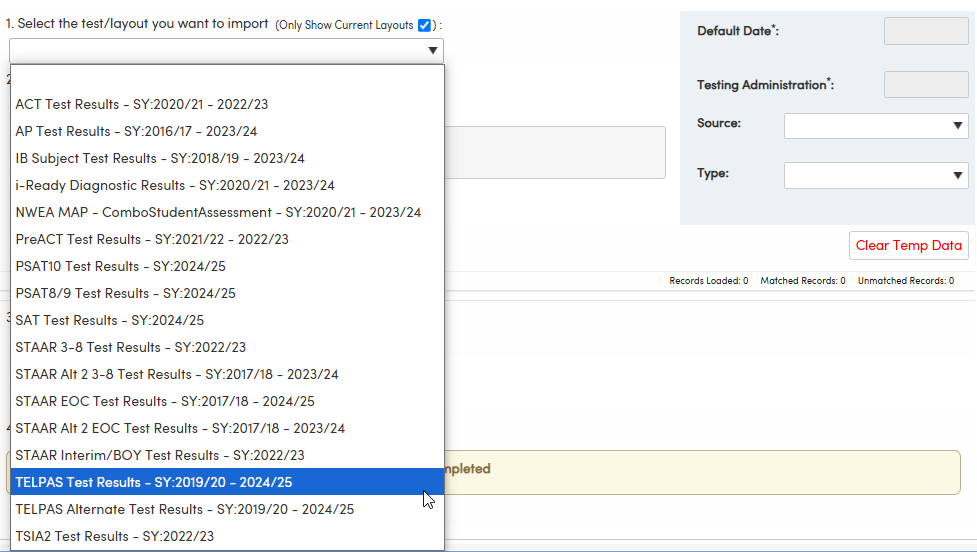
Task: Select STAAR EOC Test Results option
Action: click(x=227, y=401)
